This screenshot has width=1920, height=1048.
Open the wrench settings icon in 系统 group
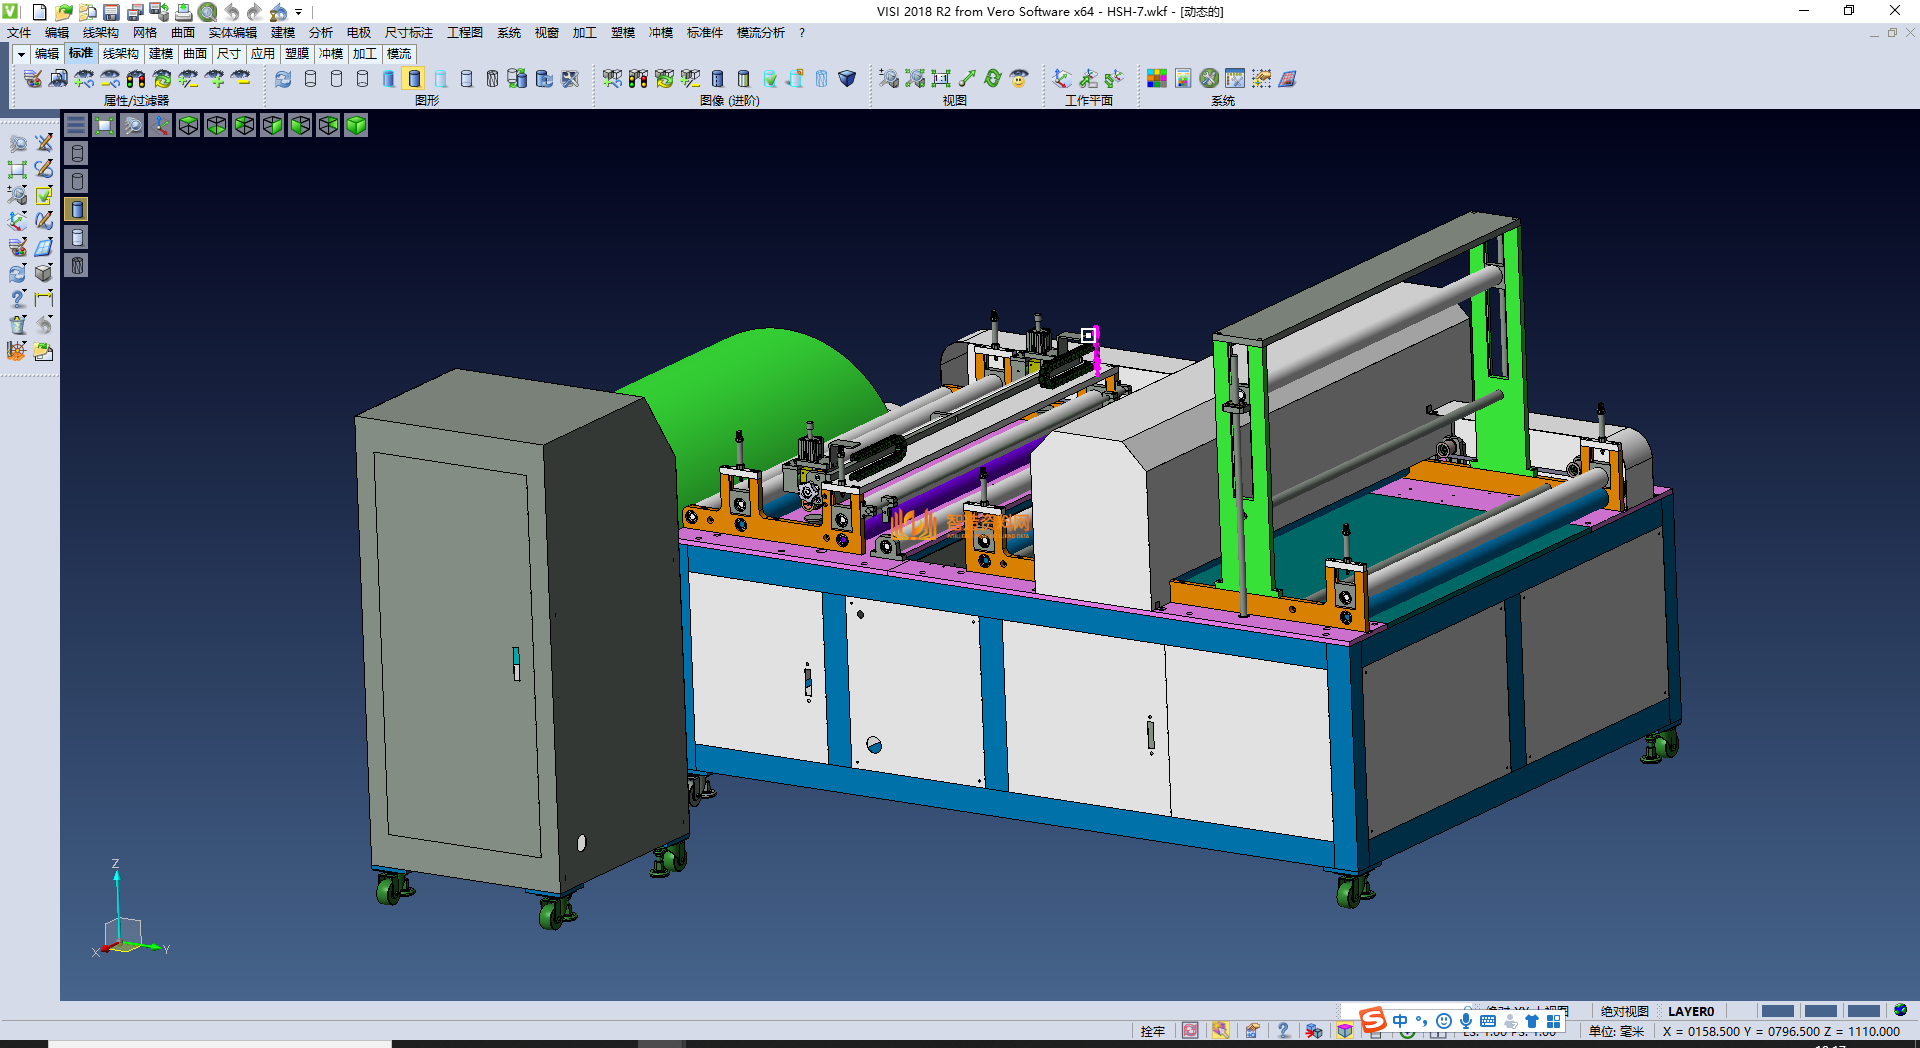[x=1209, y=79]
